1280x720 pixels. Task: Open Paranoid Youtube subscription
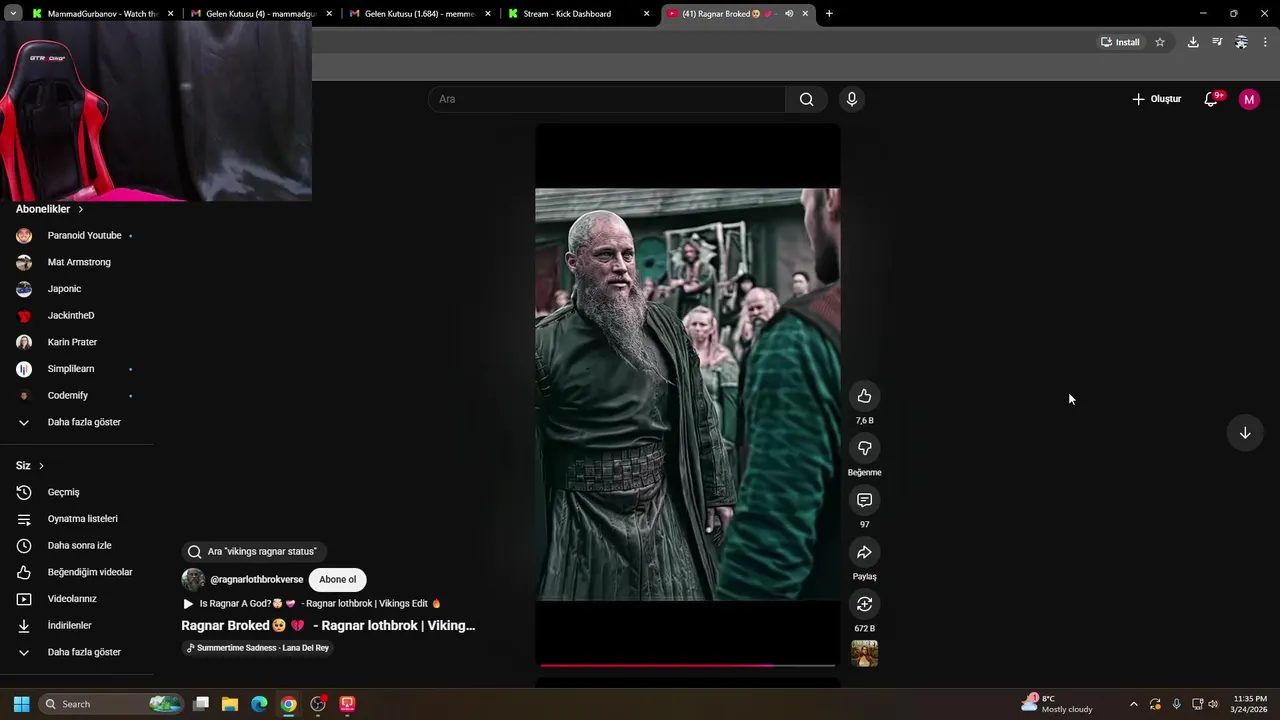[76, 236]
